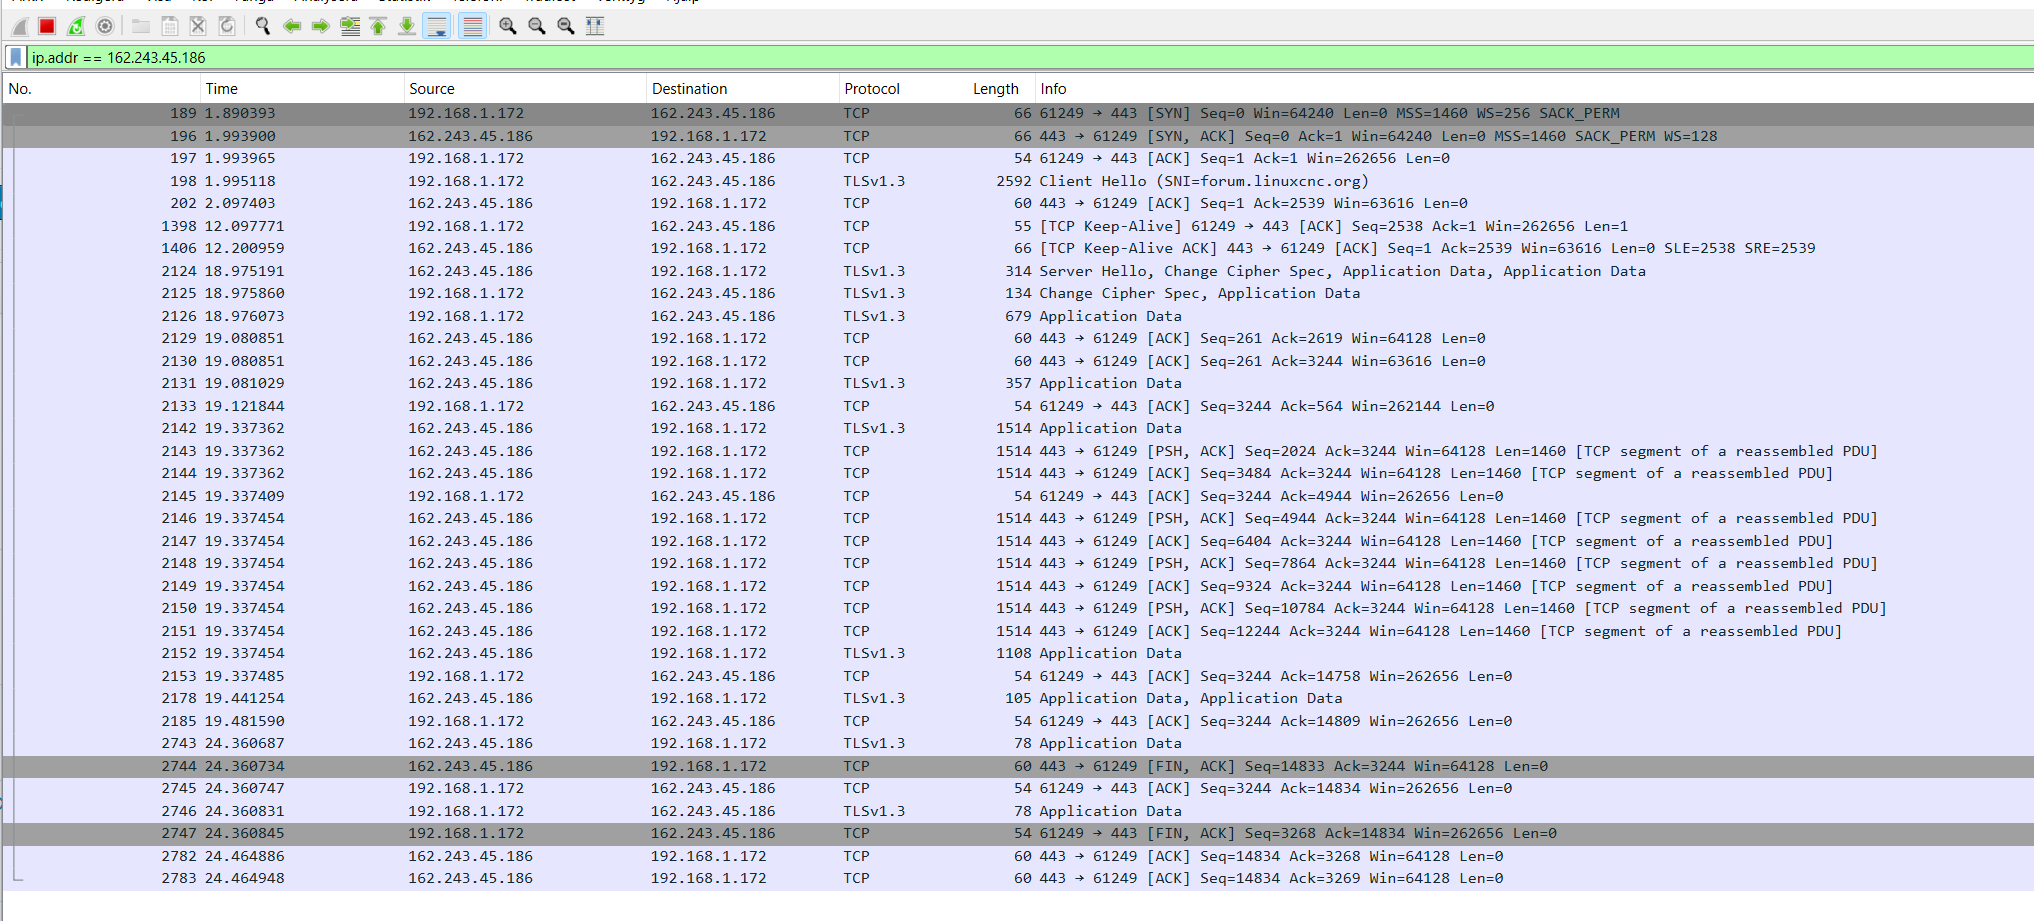The height and width of the screenshot is (921, 2034).
Task: Stop the running packet capture
Action: tap(47, 26)
